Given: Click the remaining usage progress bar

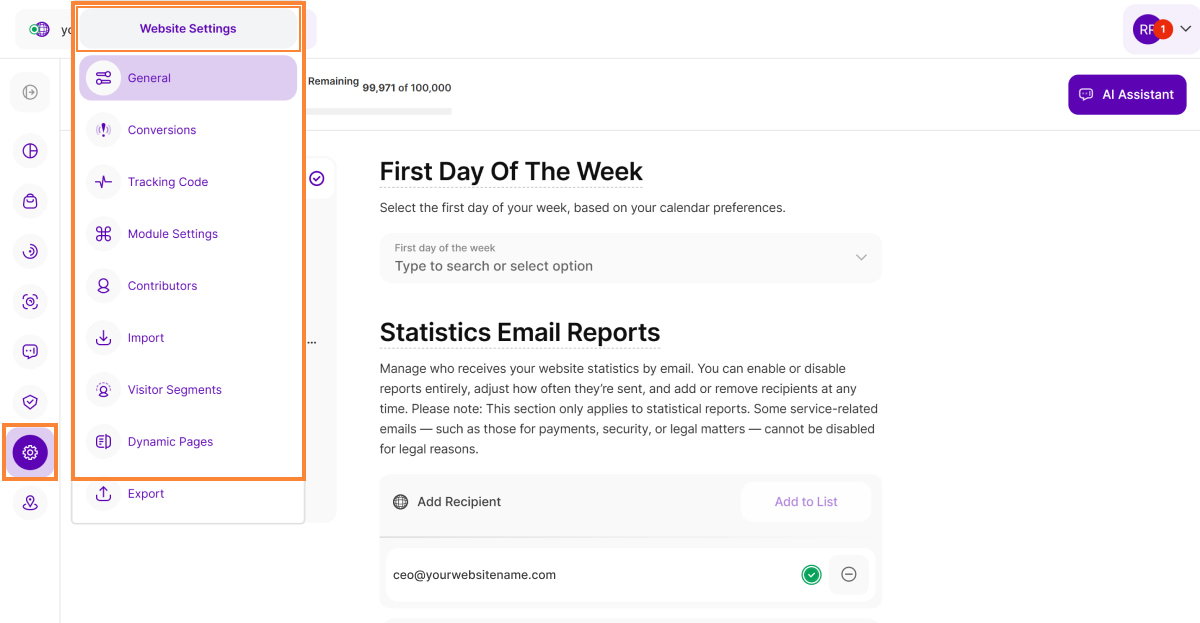Looking at the screenshot, I should click(x=380, y=111).
